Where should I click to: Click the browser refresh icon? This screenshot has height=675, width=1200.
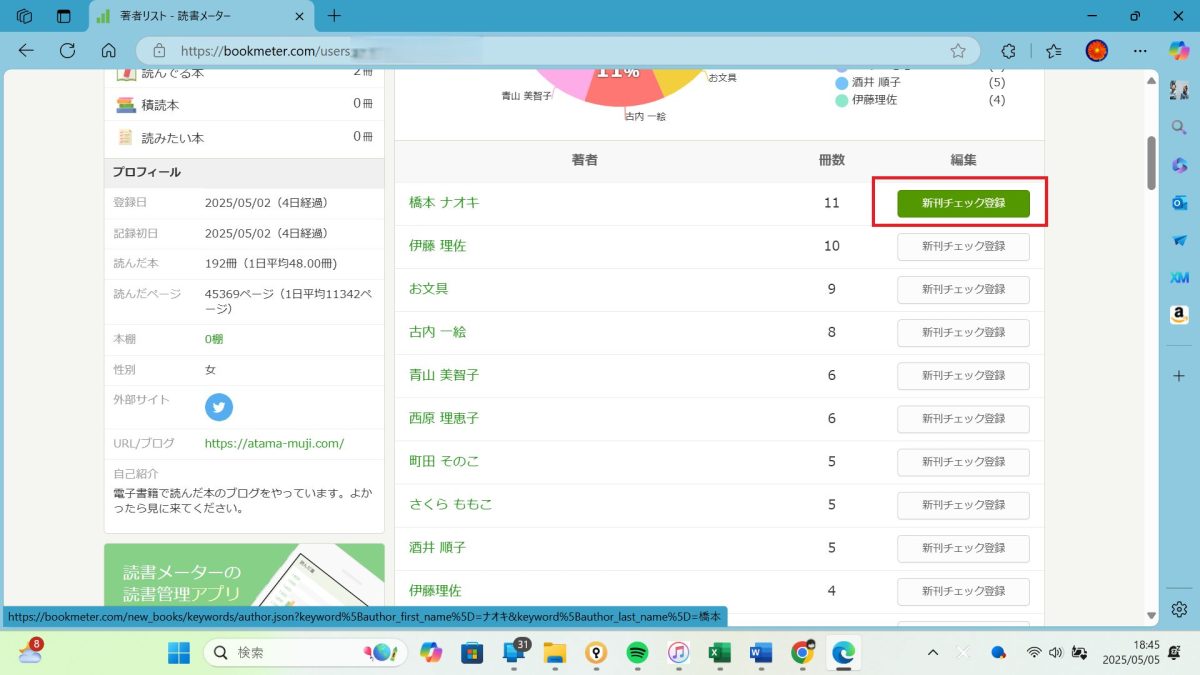coord(68,51)
